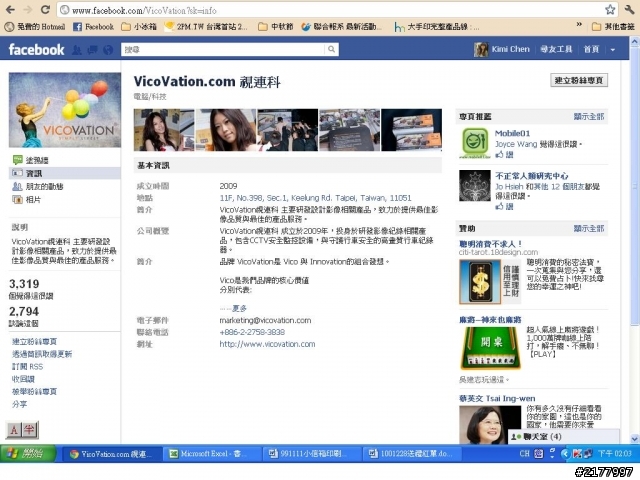Open notifications globe icon in Facebook header

108,50
